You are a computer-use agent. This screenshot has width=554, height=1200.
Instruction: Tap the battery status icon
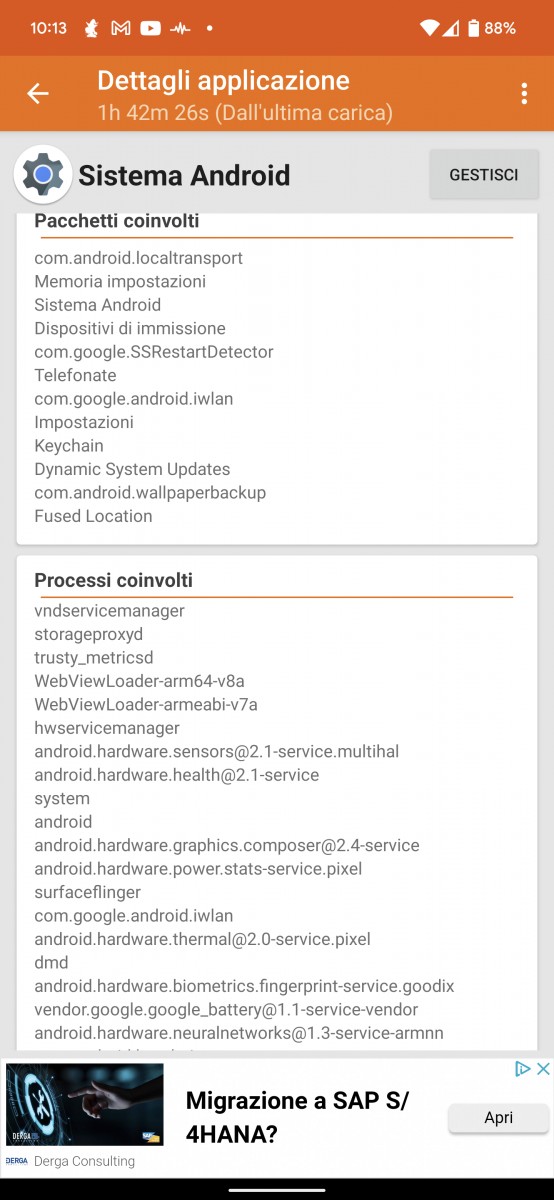[x=473, y=28]
